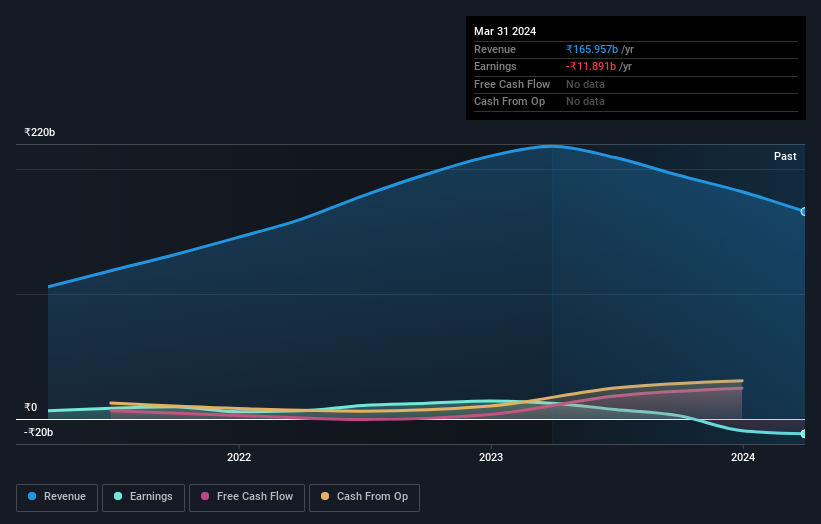The width and height of the screenshot is (821, 524).
Task: Toggle the Revenue legend series
Action: pos(57,497)
